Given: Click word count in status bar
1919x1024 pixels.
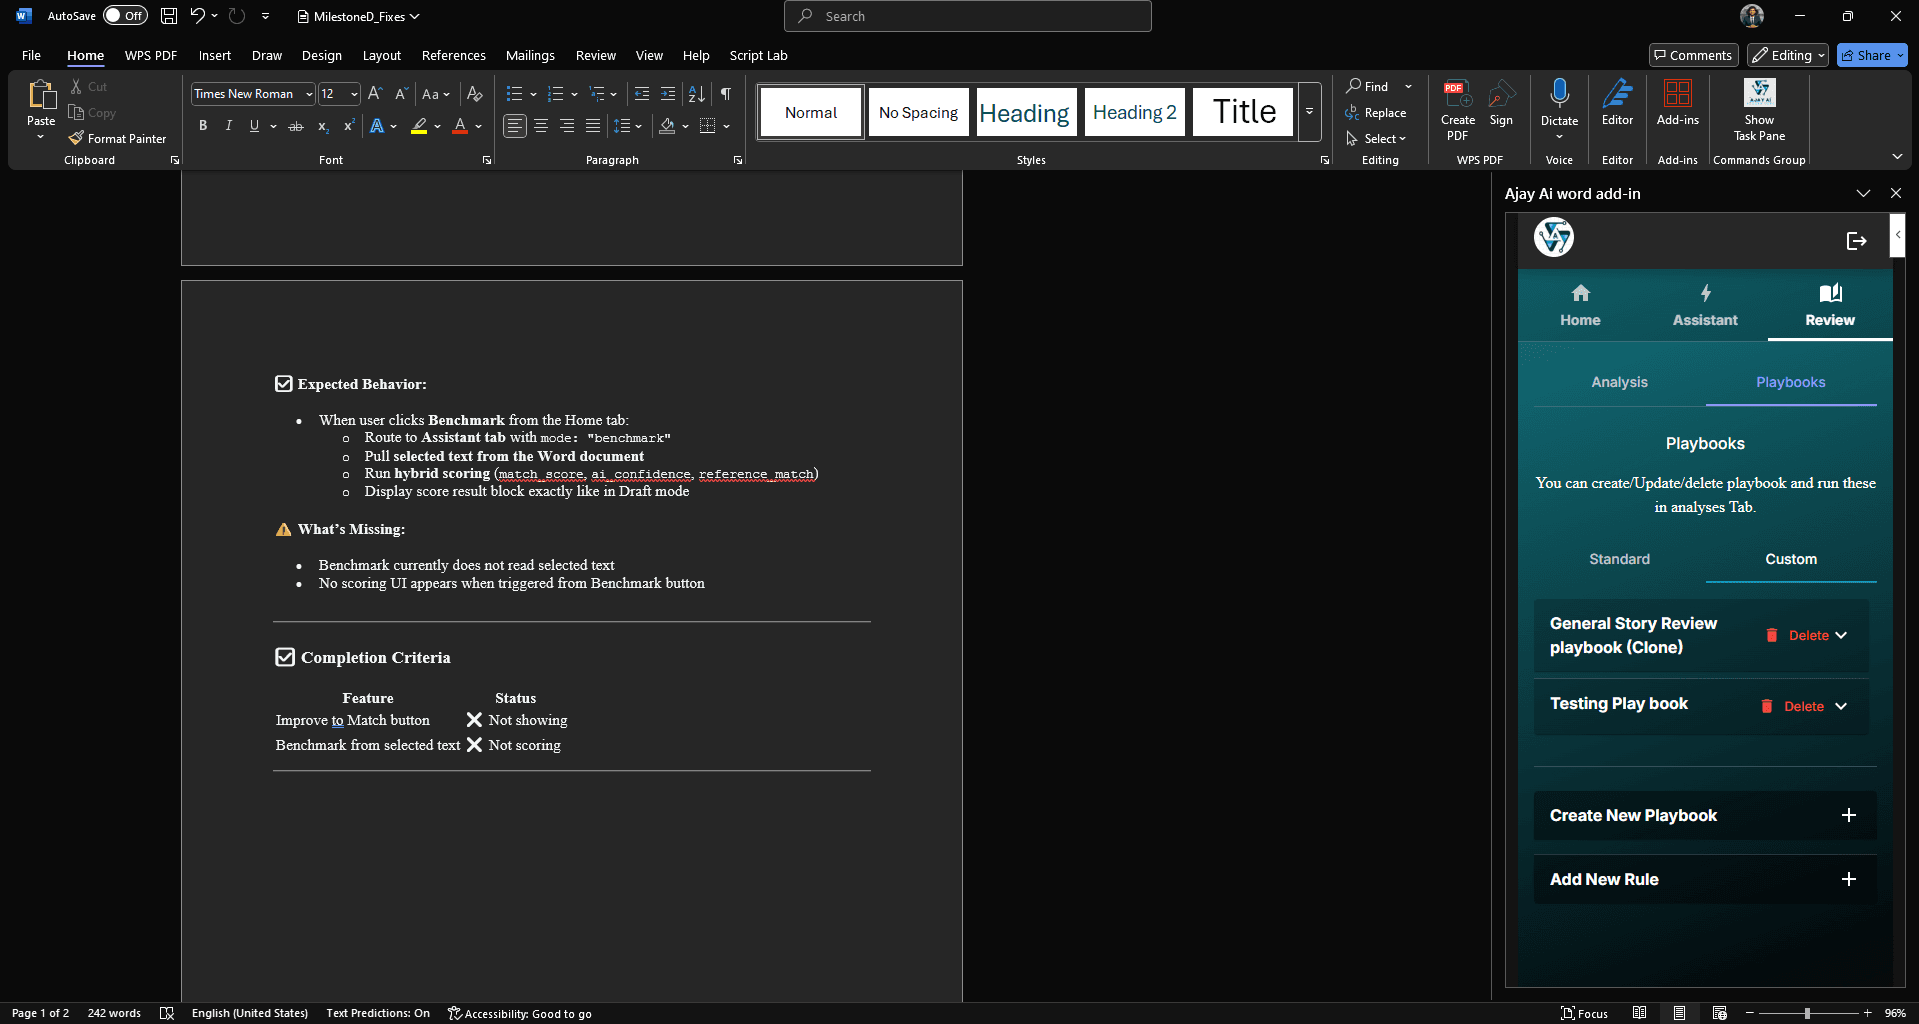Looking at the screenshot, I should click(x=114, y=1013).
